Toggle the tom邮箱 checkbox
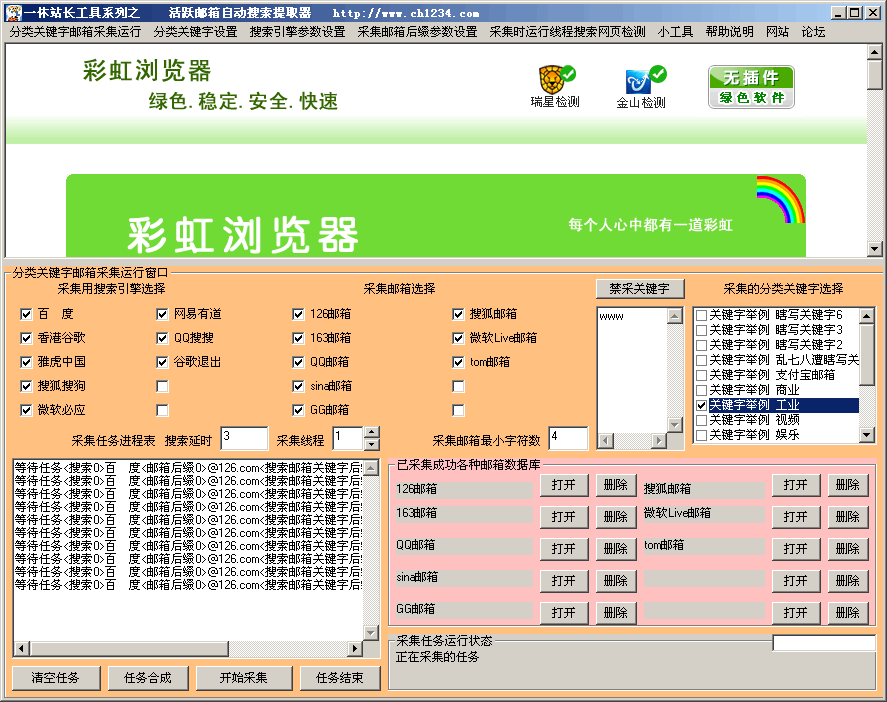Screen dimensions: 887x702 tap(458, 362)
